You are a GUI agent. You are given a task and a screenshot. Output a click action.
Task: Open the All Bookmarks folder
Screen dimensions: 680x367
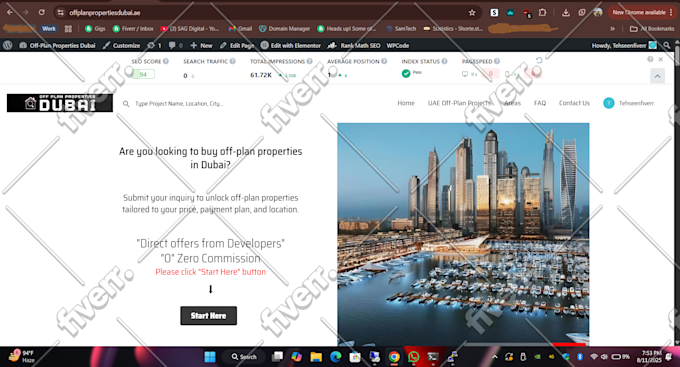pos(652,29)
